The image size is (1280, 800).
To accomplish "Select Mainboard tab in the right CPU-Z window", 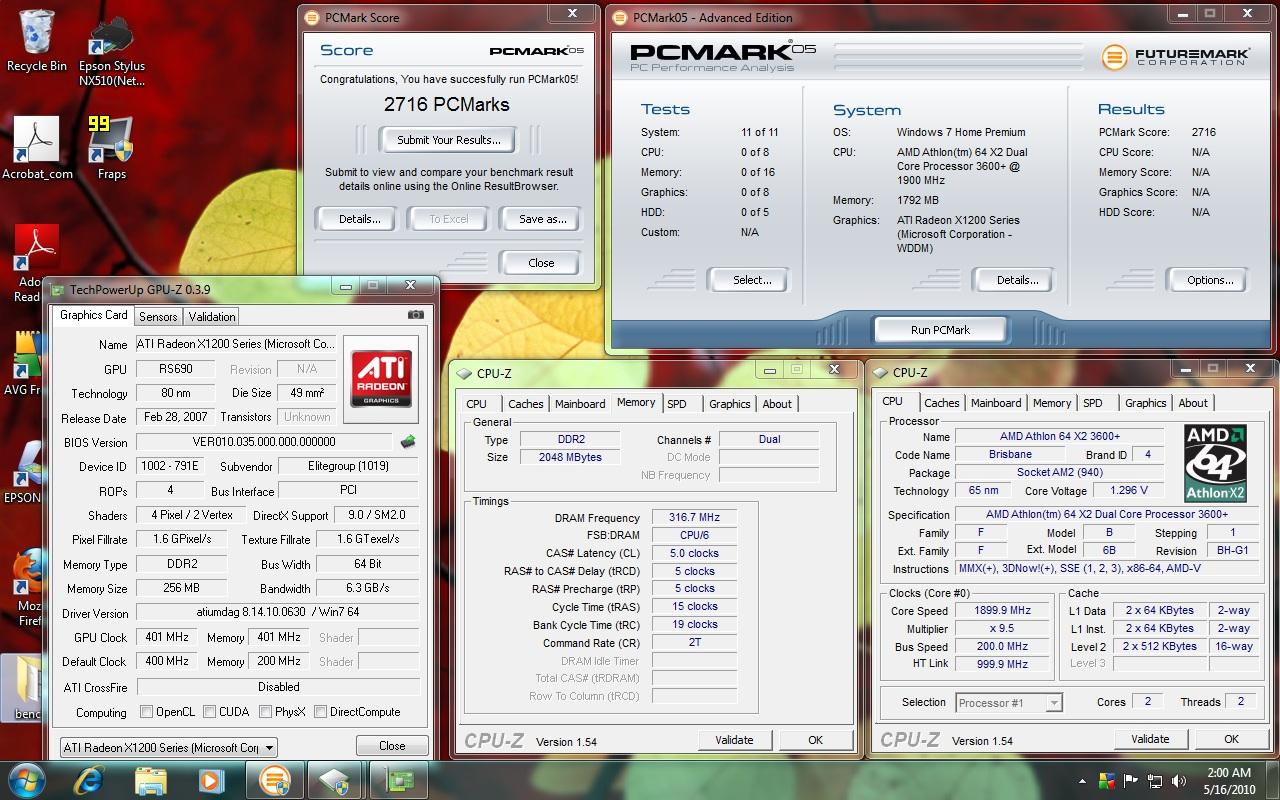I will tap(996, 403).
